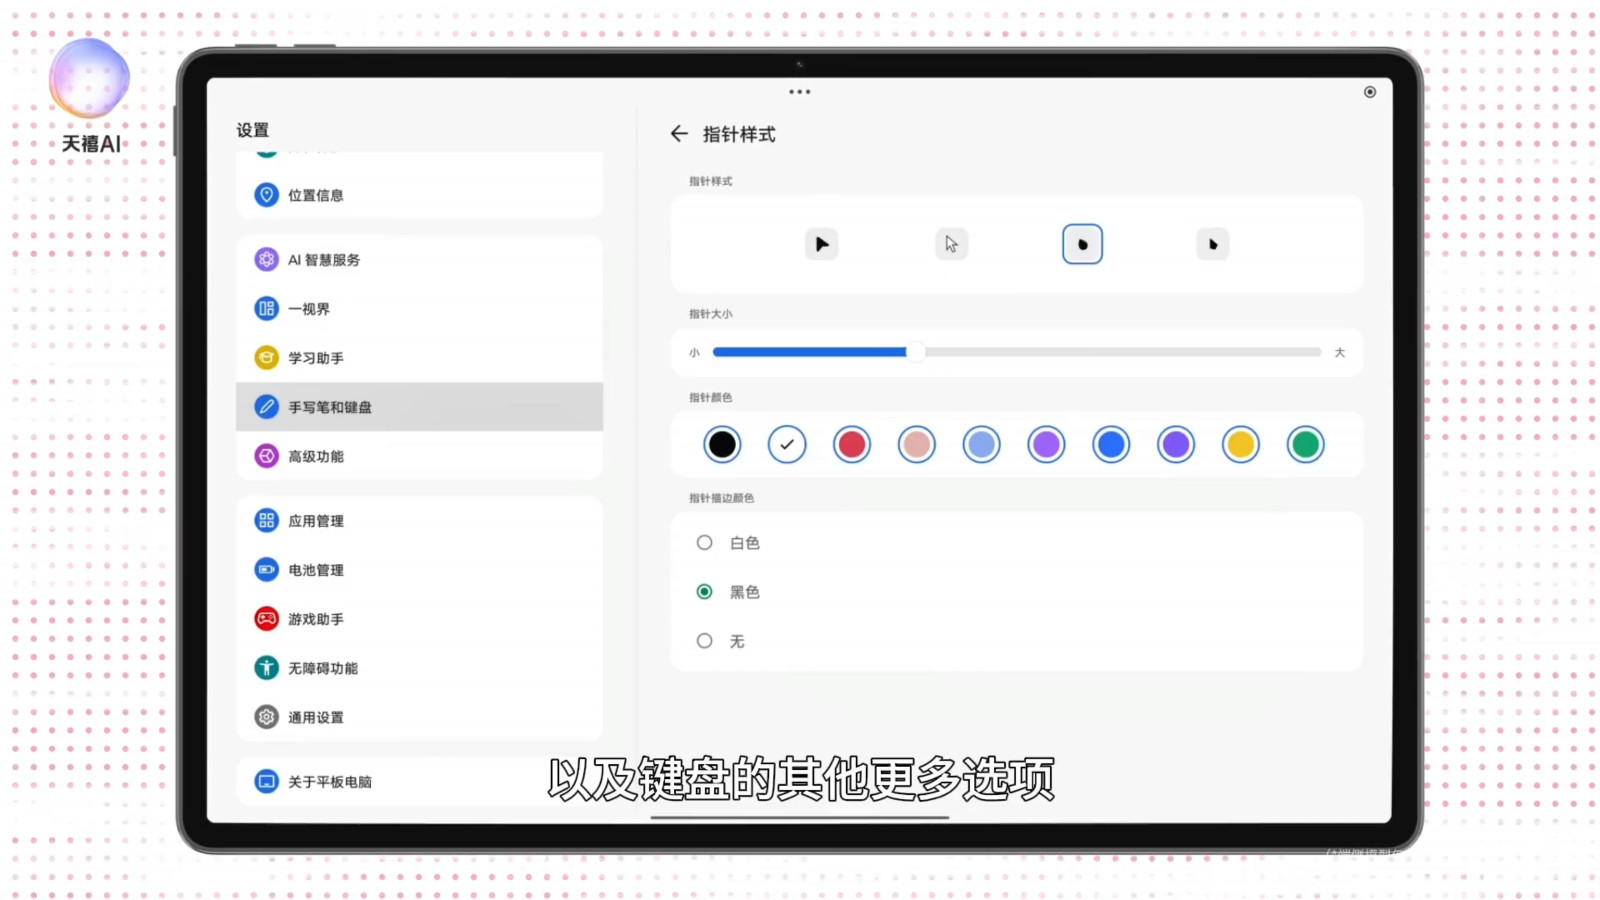Open AI 智慧服务 settings

[324, 260]
